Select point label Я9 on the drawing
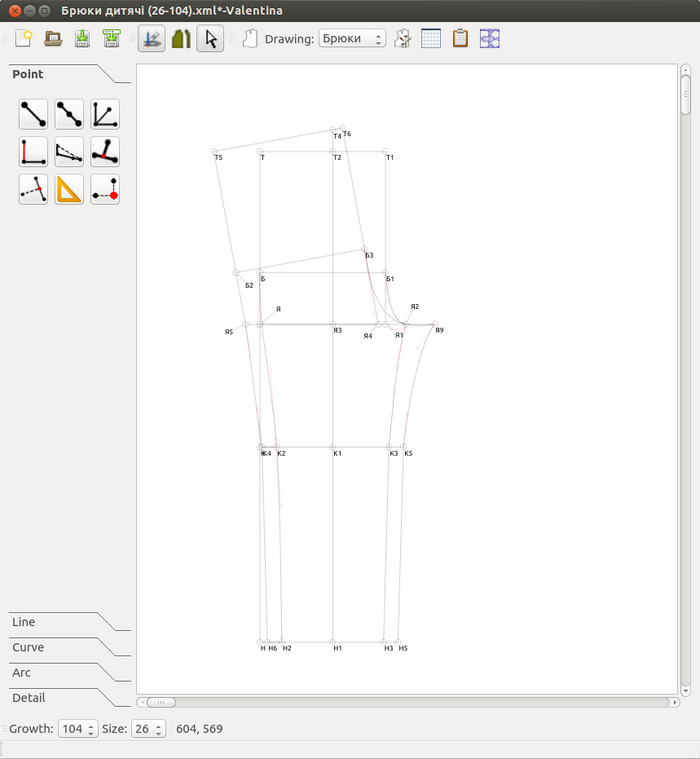 [x=440, y=331]
